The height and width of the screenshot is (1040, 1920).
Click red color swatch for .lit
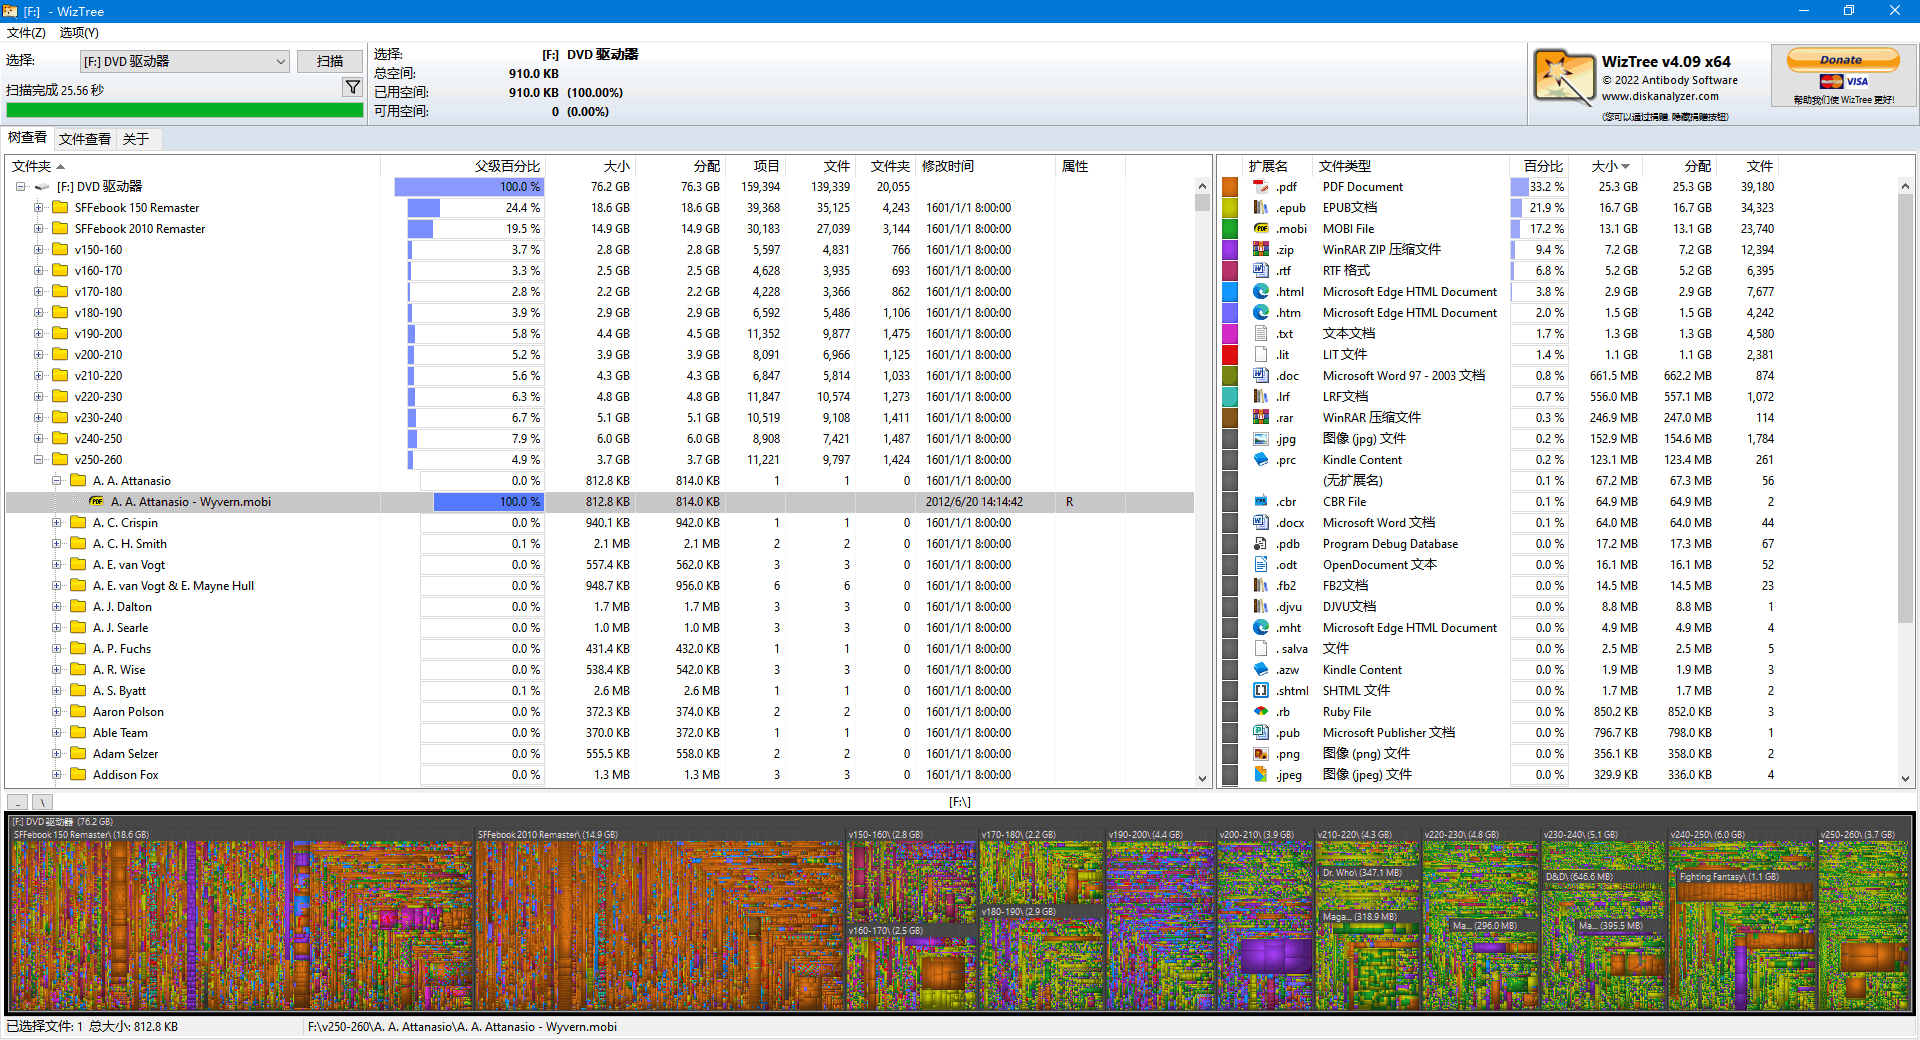pyautogui.click(x=1230, y=355)
